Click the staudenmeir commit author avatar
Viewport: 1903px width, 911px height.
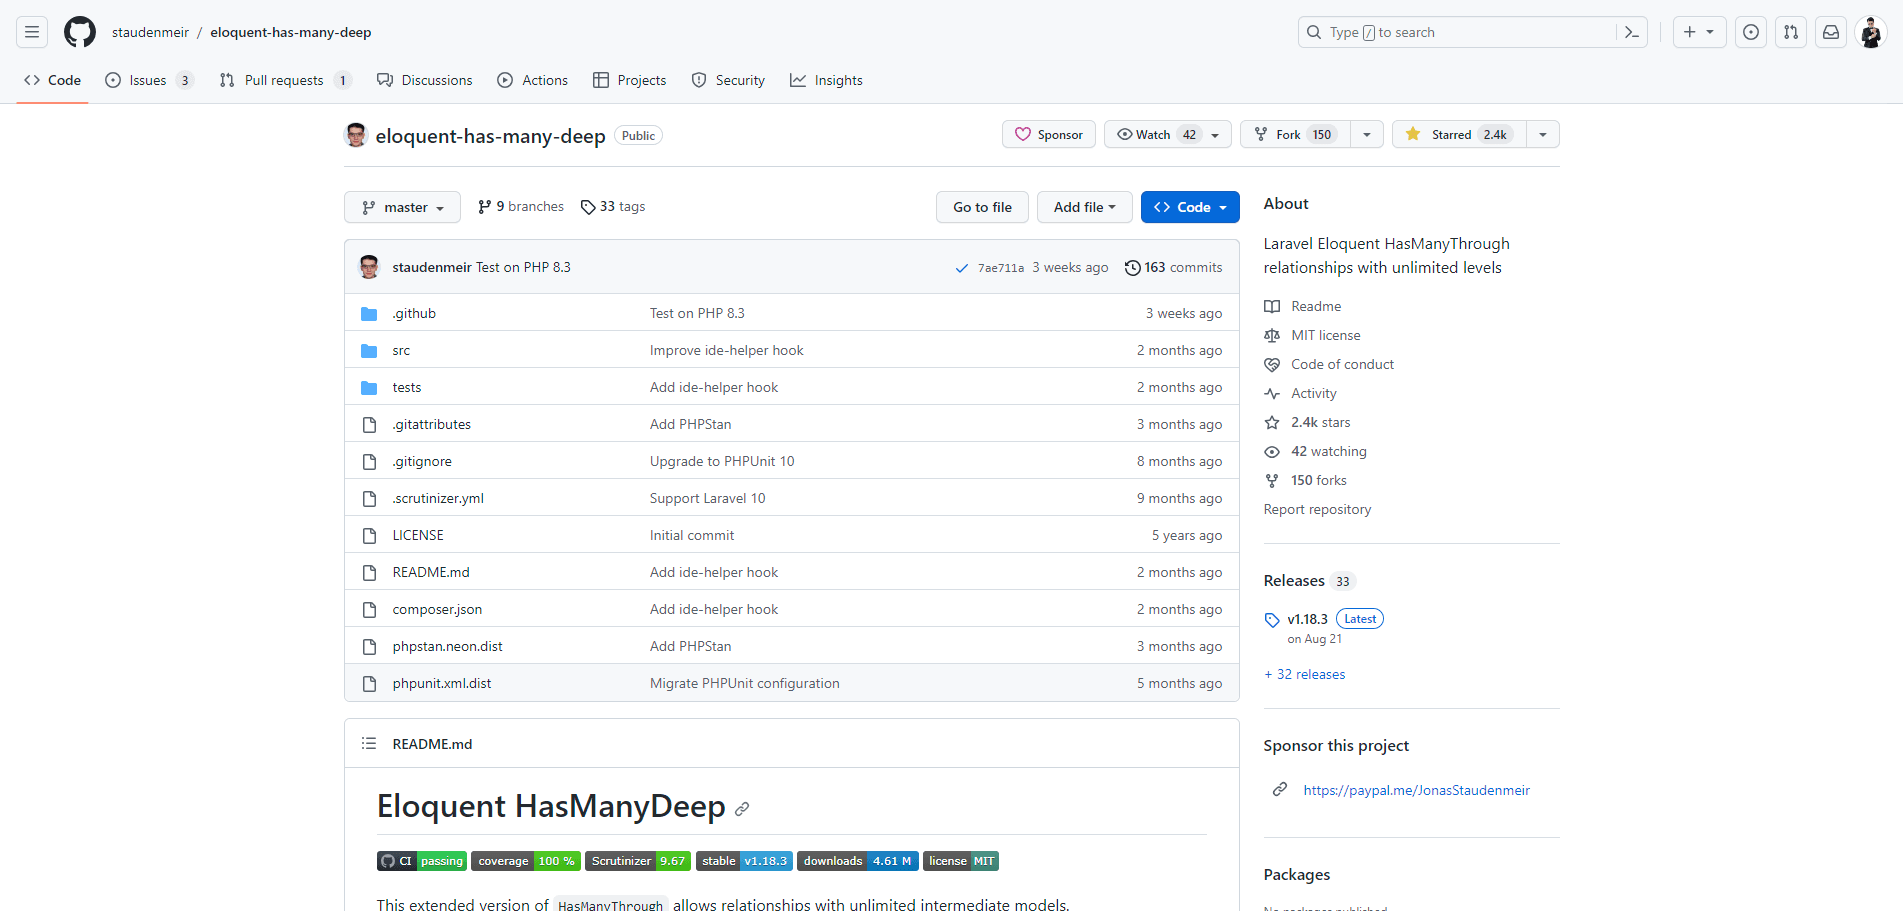tap(369, 267)
